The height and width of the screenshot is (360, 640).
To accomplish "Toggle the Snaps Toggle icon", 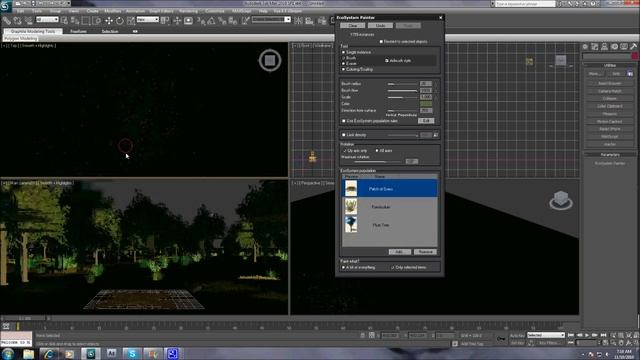I will click(x=201, y=20).
